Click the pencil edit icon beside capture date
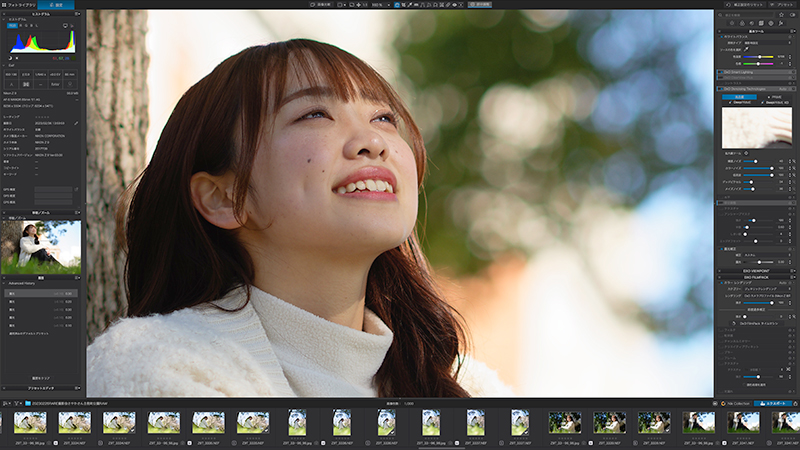Viewport: 800px width, 450px height. (76, 123)
